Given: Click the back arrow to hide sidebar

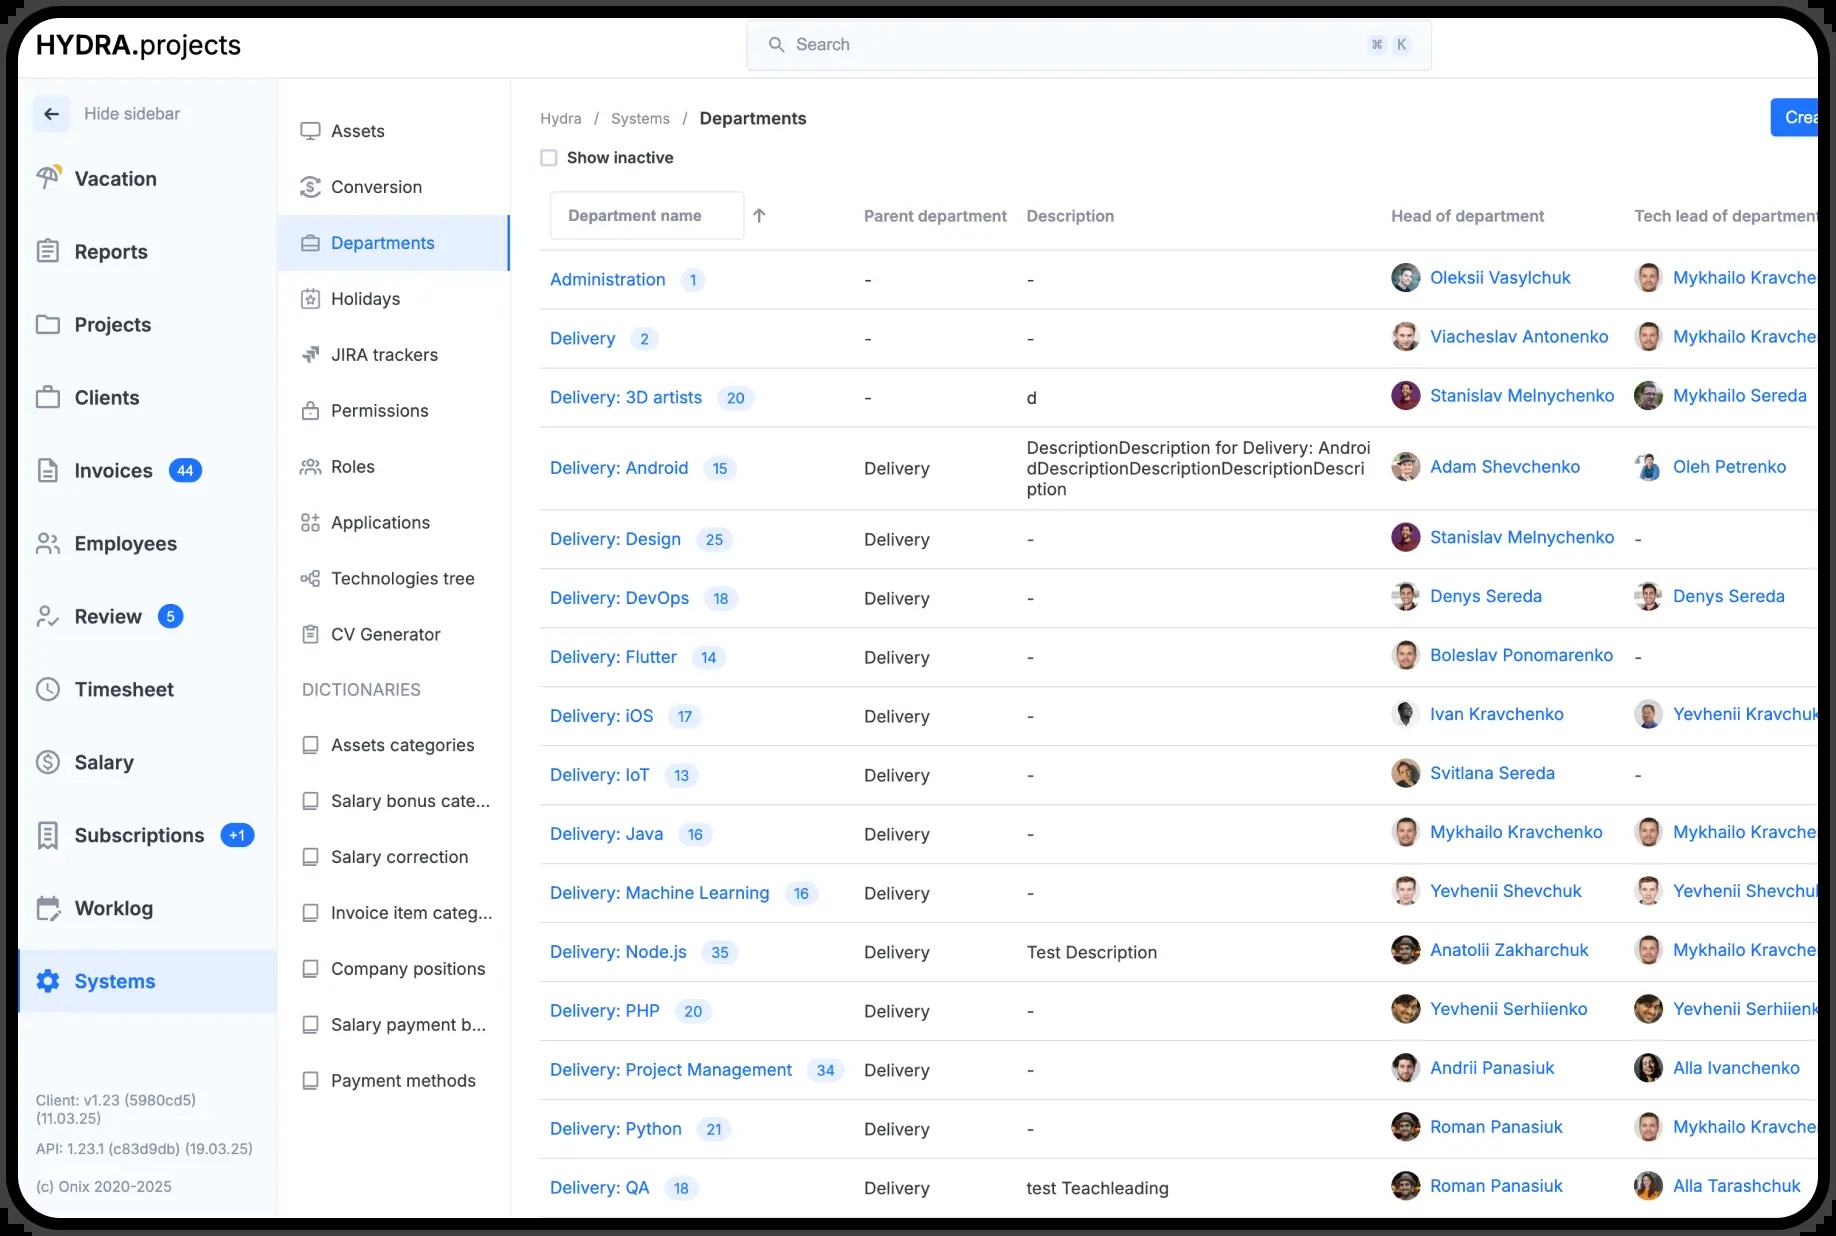Looking at the screenshot, I should (x=51, y=114).
